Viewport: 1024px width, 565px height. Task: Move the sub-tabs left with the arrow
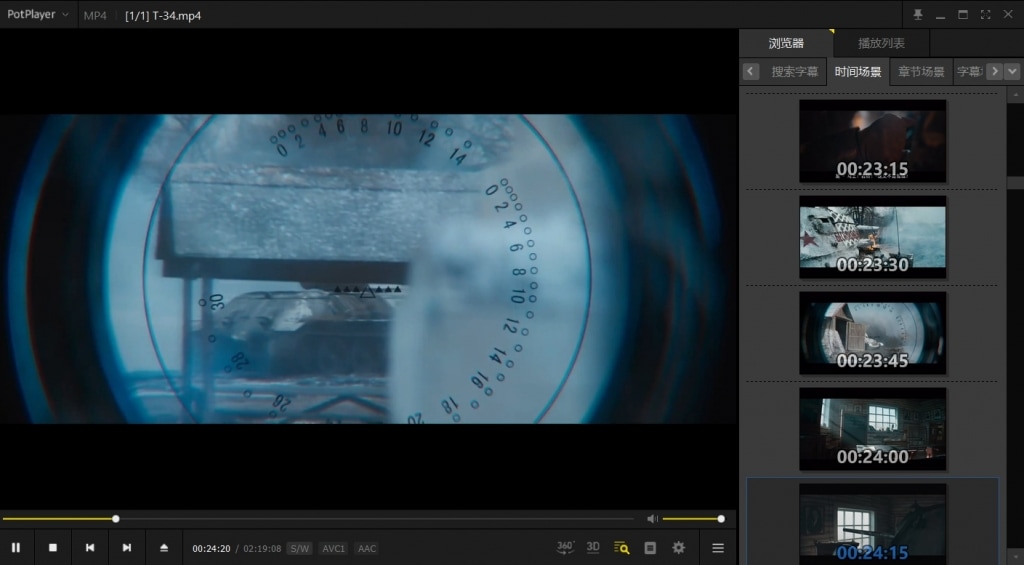coord(751,71)
